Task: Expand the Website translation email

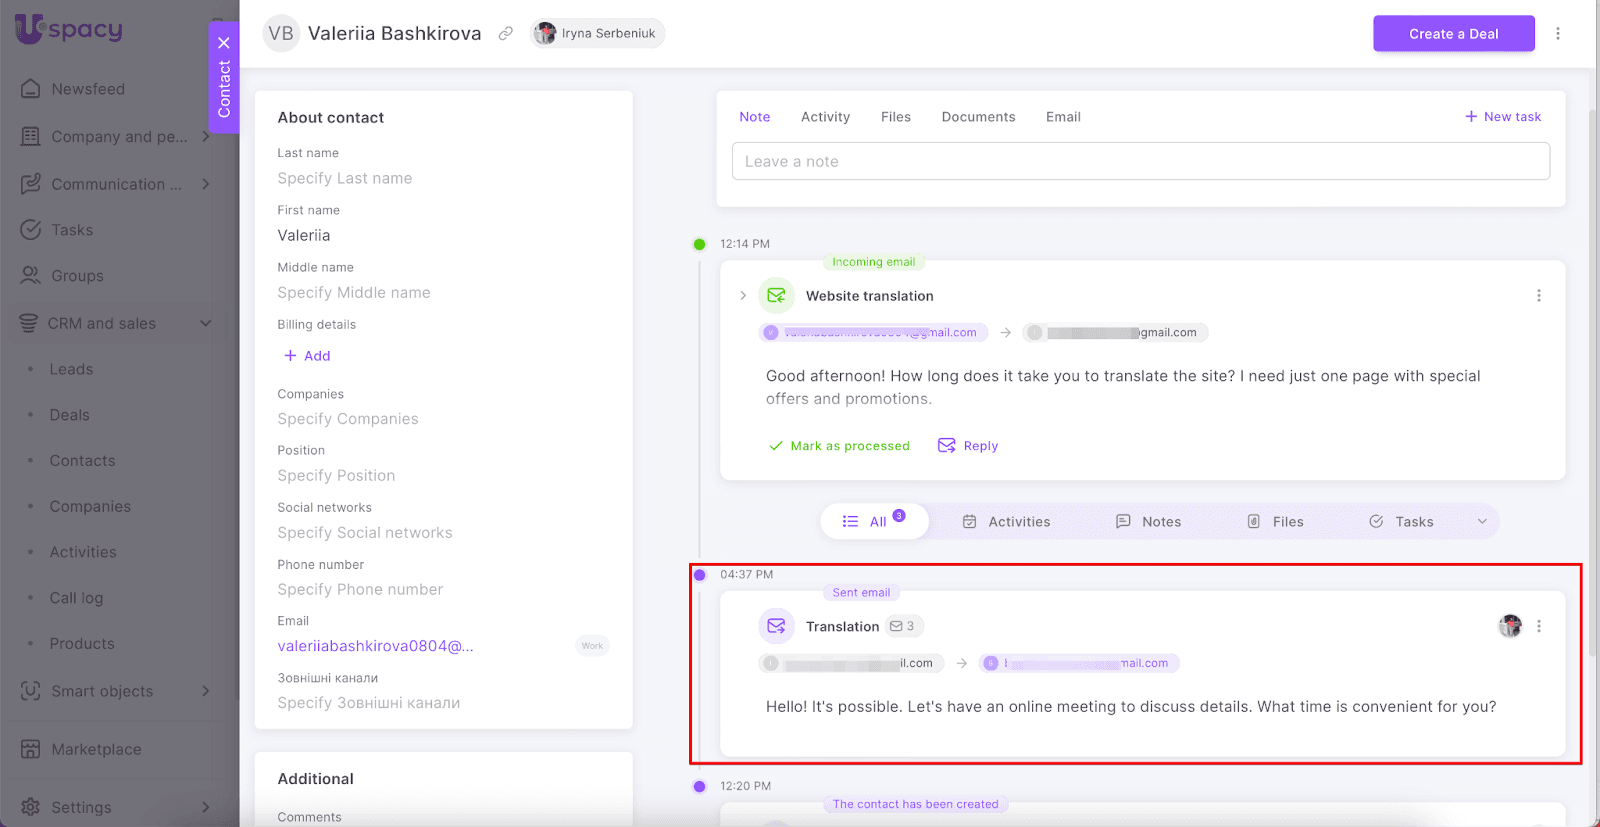Action: (743, 296)
